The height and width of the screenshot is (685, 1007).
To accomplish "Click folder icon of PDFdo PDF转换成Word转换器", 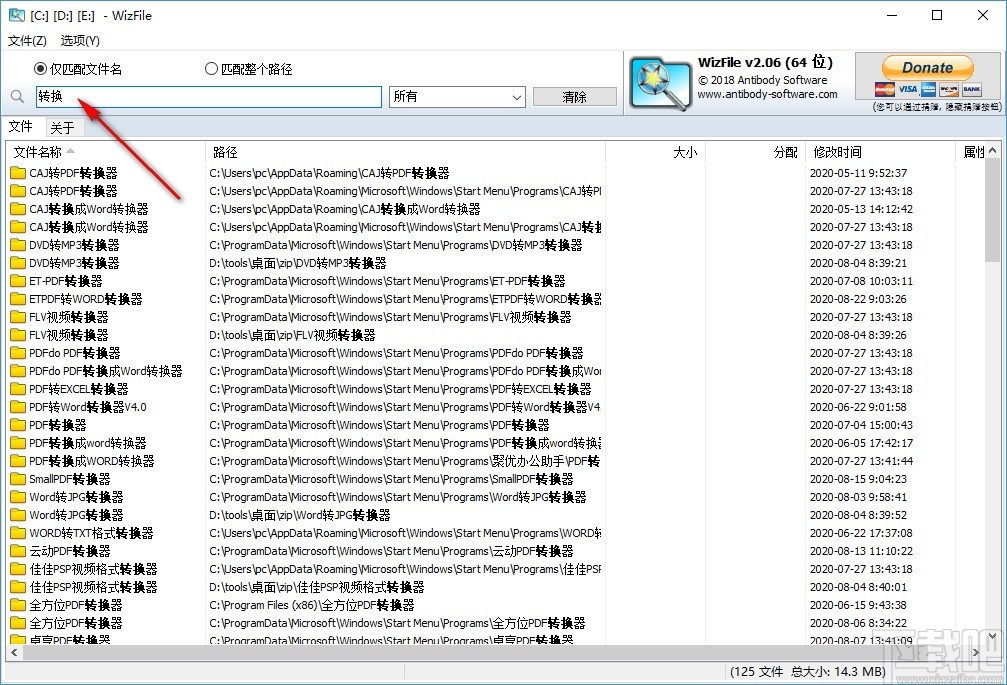I will click(18, 371).
